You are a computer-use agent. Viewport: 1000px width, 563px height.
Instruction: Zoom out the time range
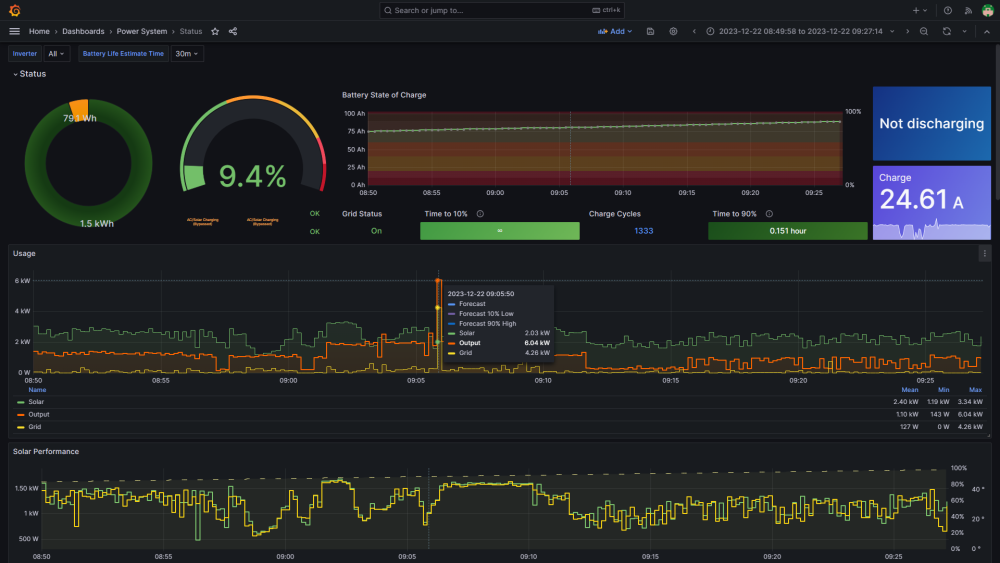point(923,31)
